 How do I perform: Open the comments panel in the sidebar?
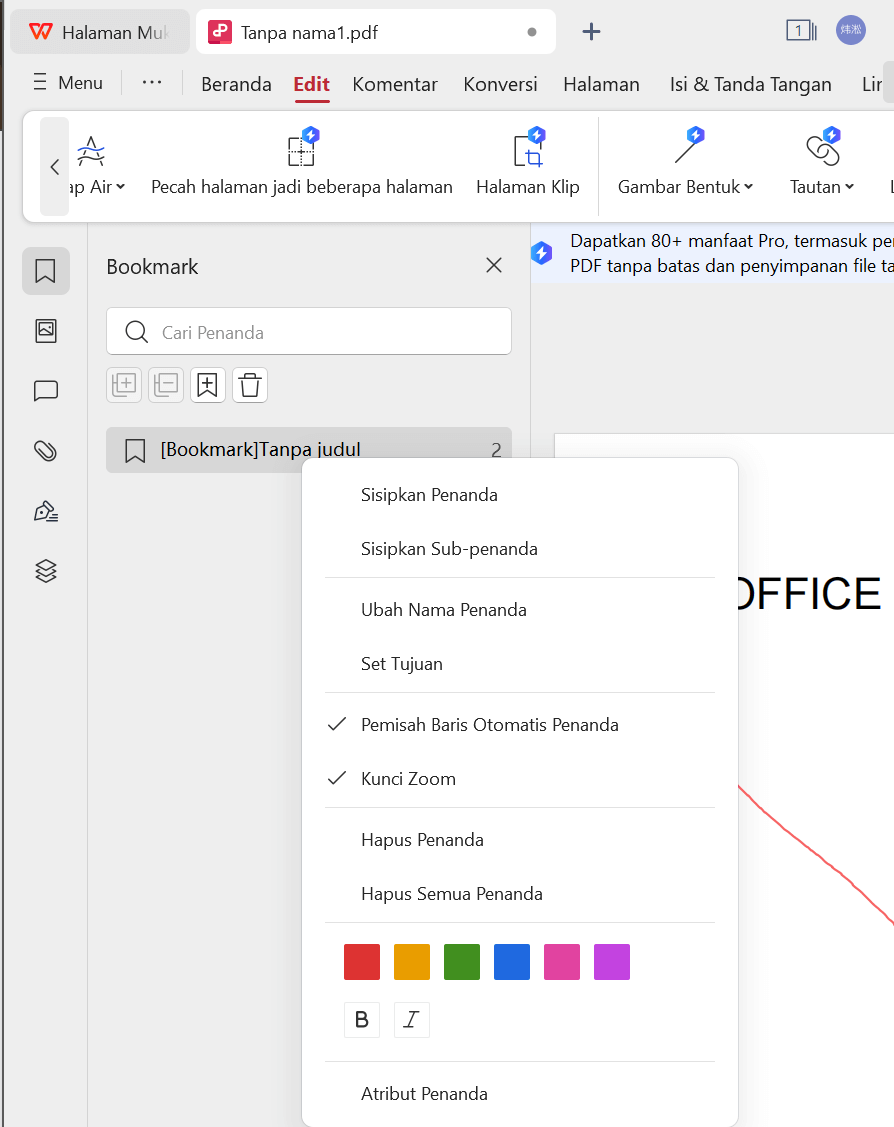point(45,390)
